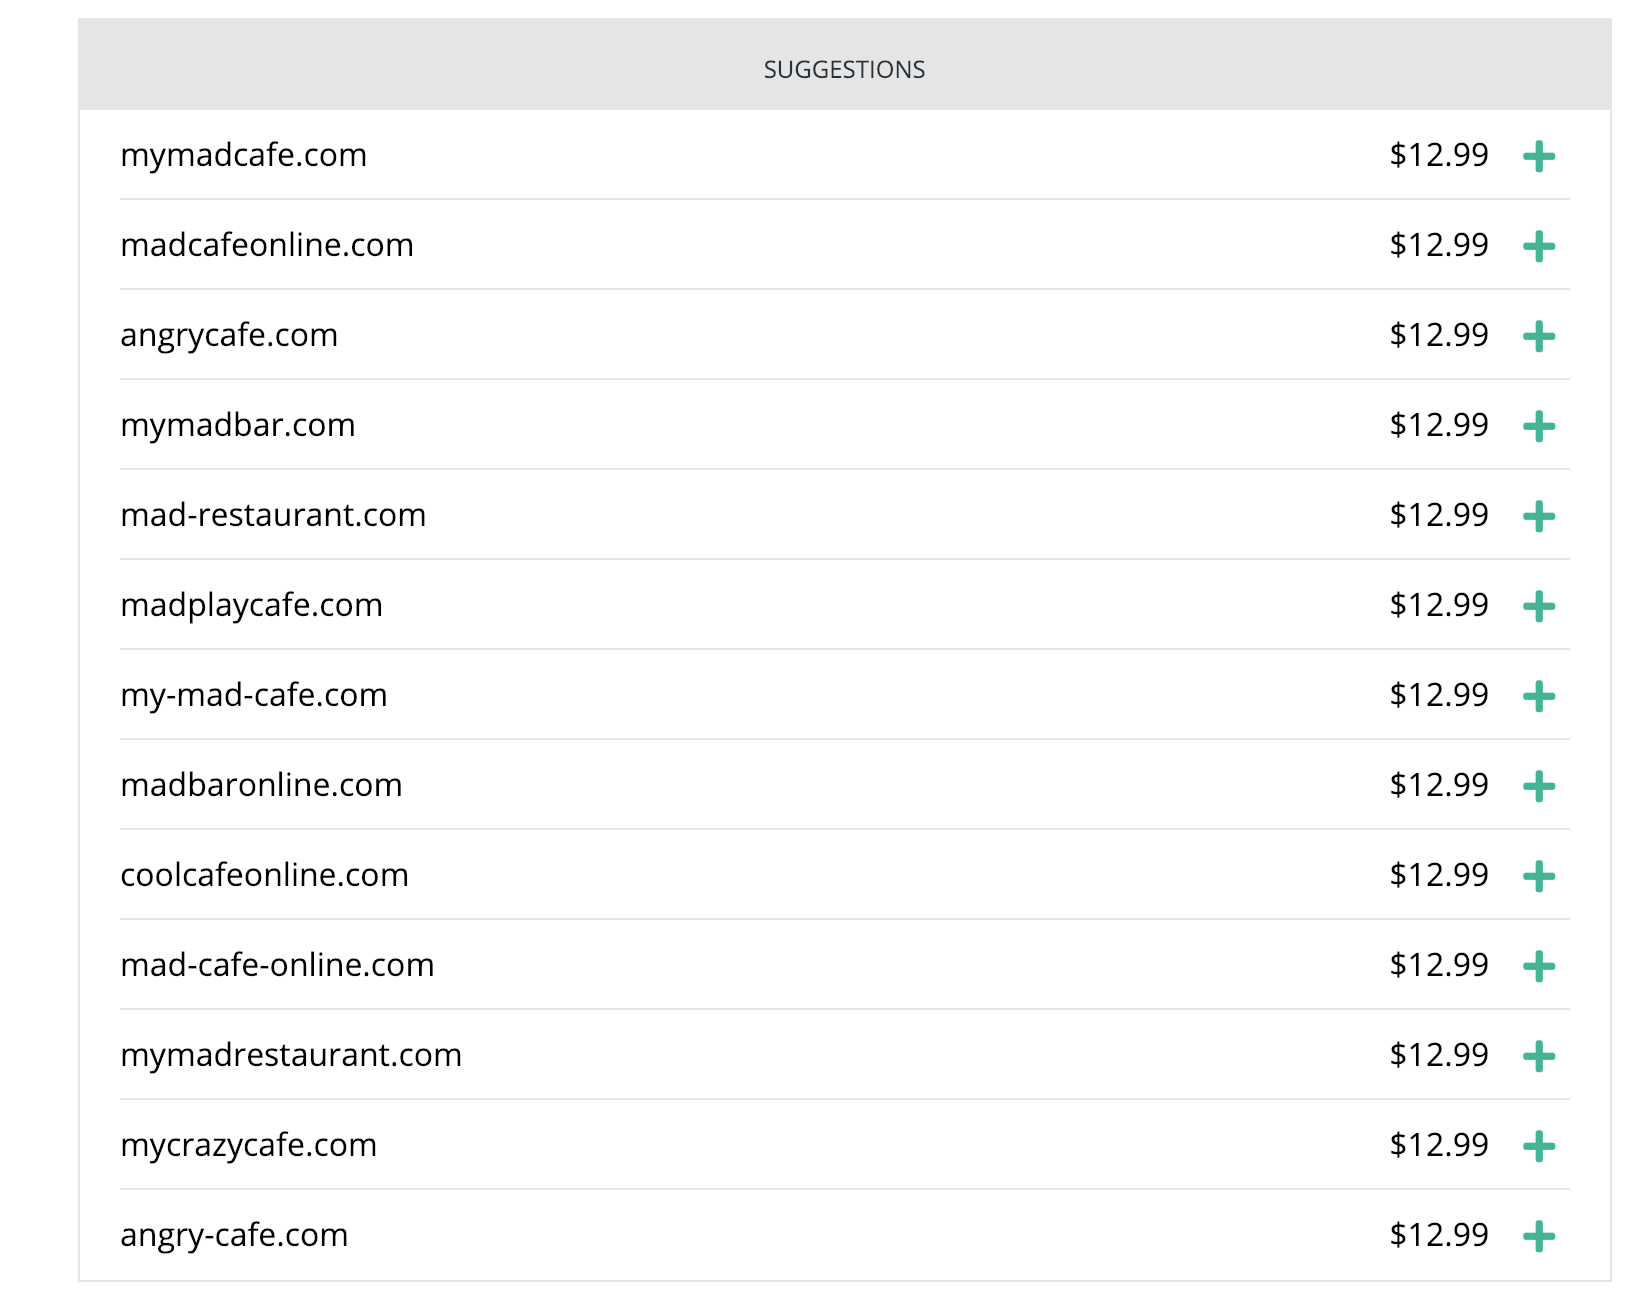Tap the plus icon for madbaronline.com
Viewport: 1642px width, 1302px height.
click(1538, 786)
